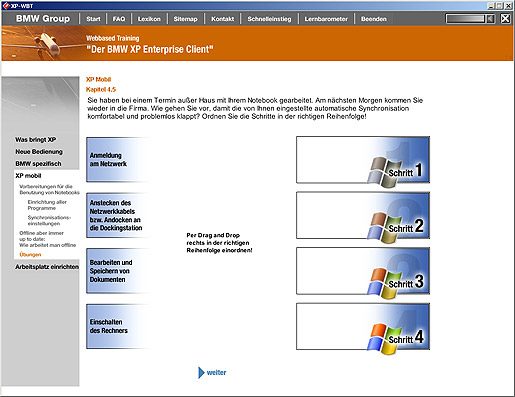Select 'XP mobil' chapter in sidebar
This screenshot has width=515, height=397.
(x=28, y=176)
